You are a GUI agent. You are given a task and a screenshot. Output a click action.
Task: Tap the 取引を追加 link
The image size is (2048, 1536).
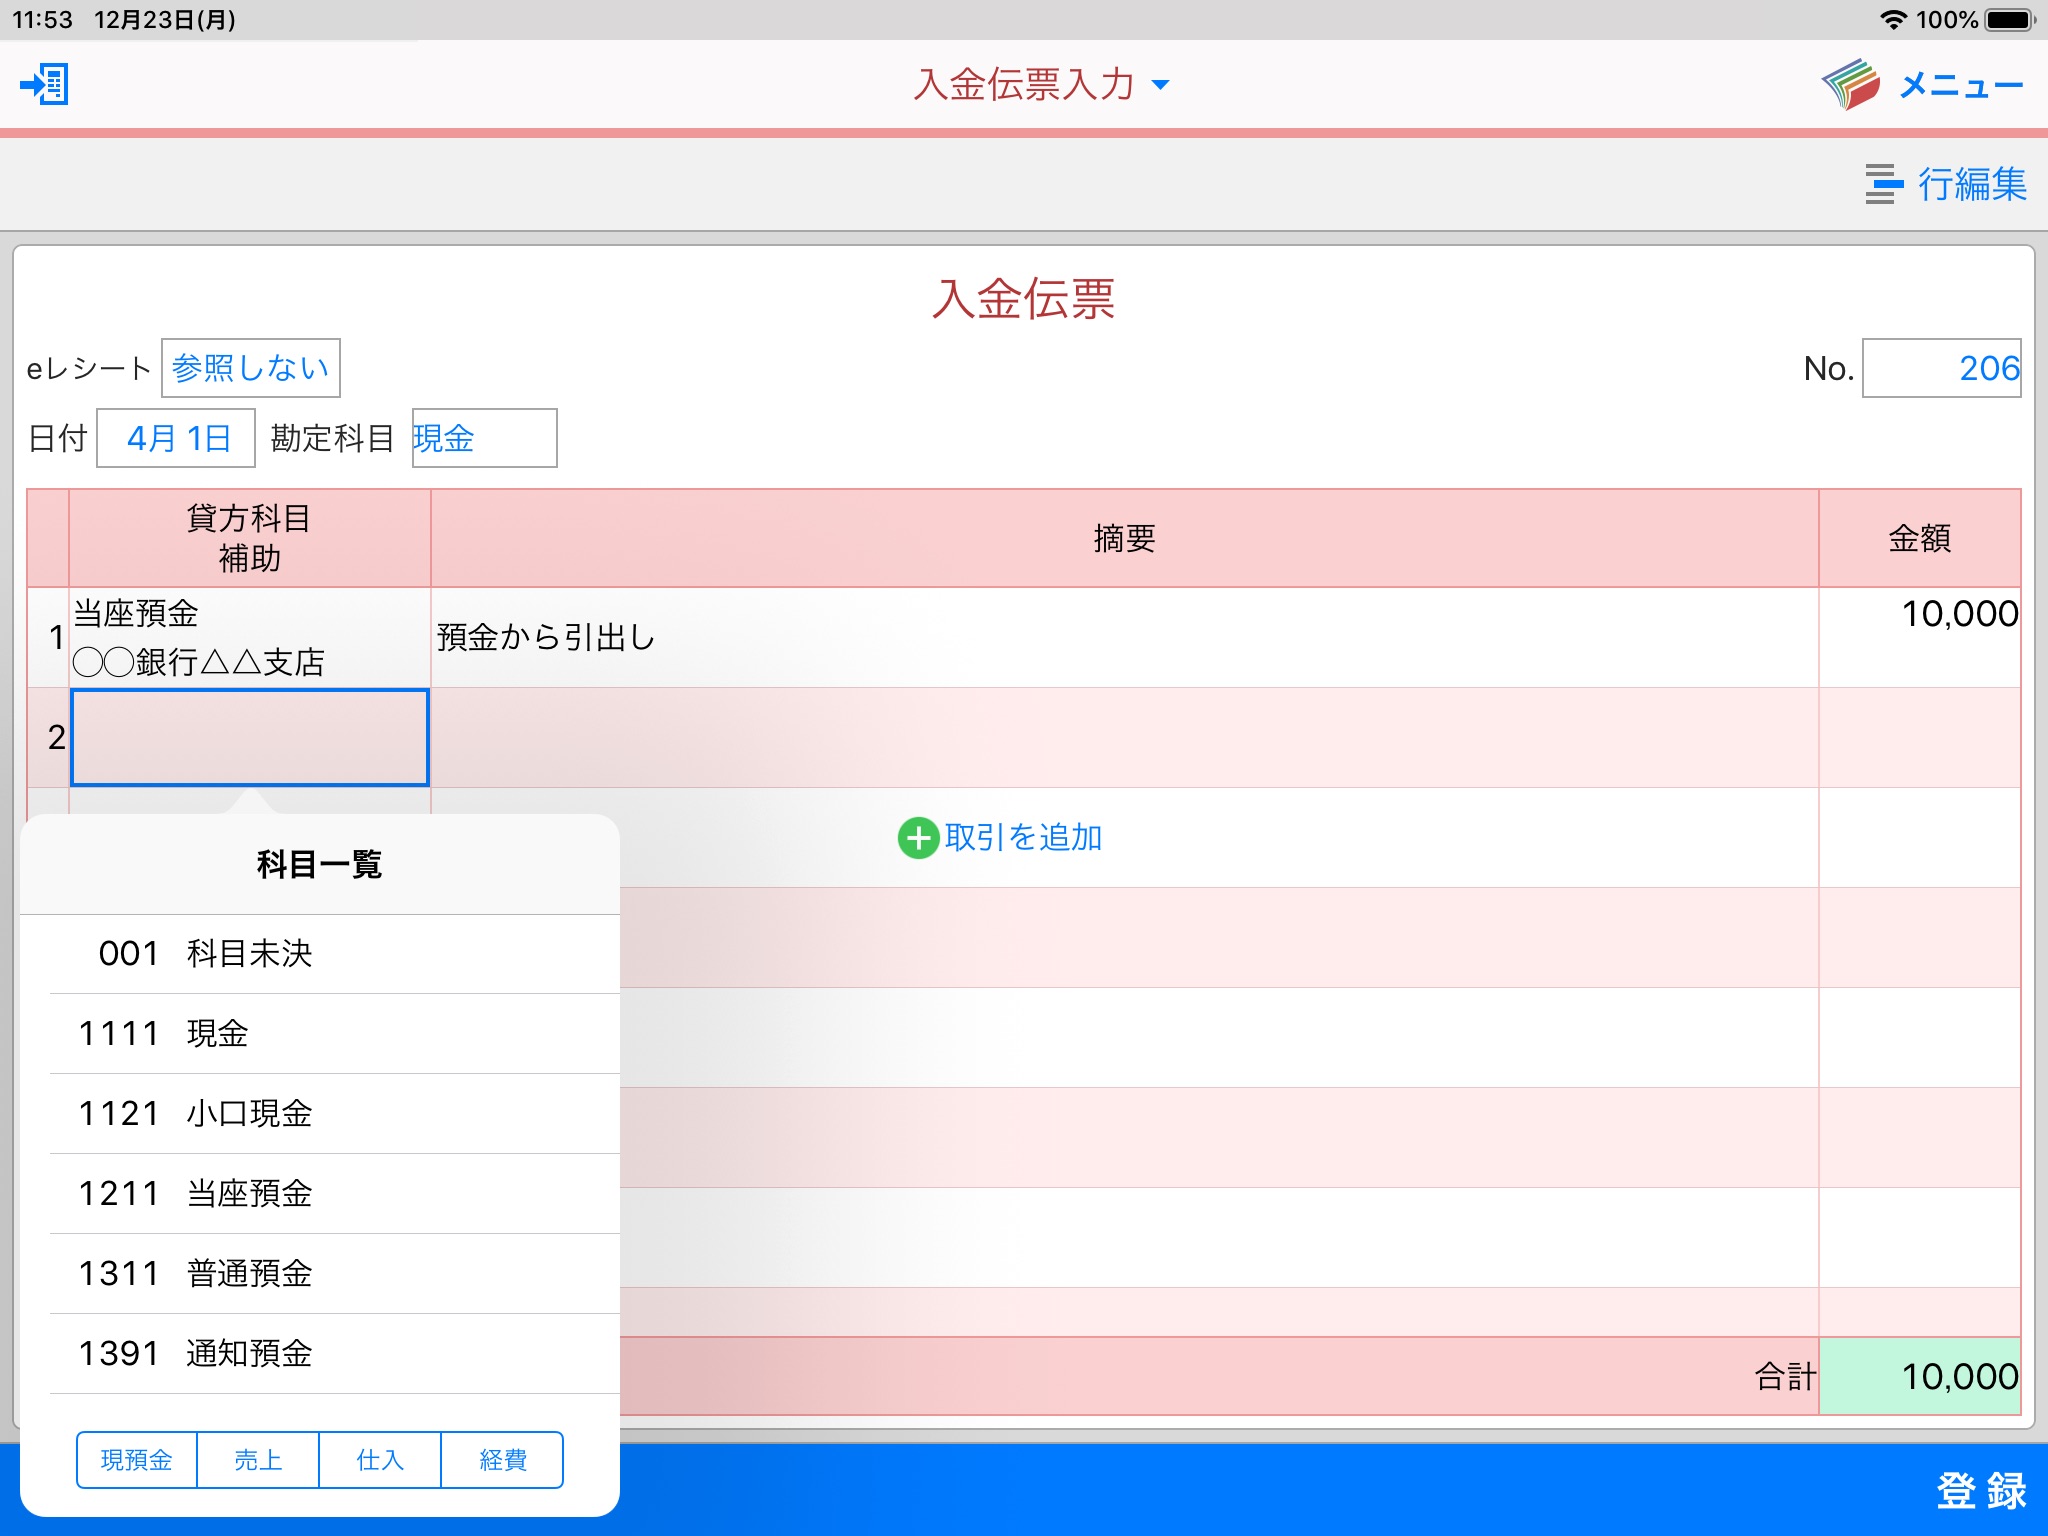(1023, 838)
